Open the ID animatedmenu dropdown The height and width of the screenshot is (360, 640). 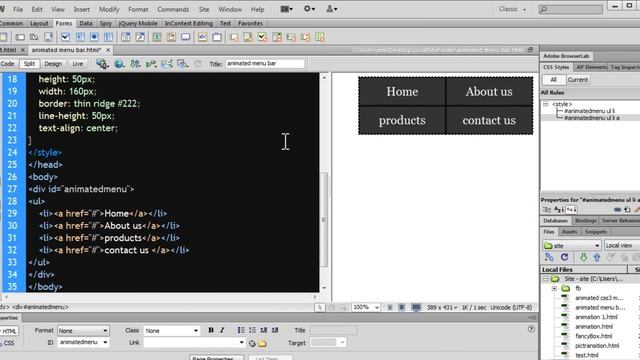click(x=83, y=342)
